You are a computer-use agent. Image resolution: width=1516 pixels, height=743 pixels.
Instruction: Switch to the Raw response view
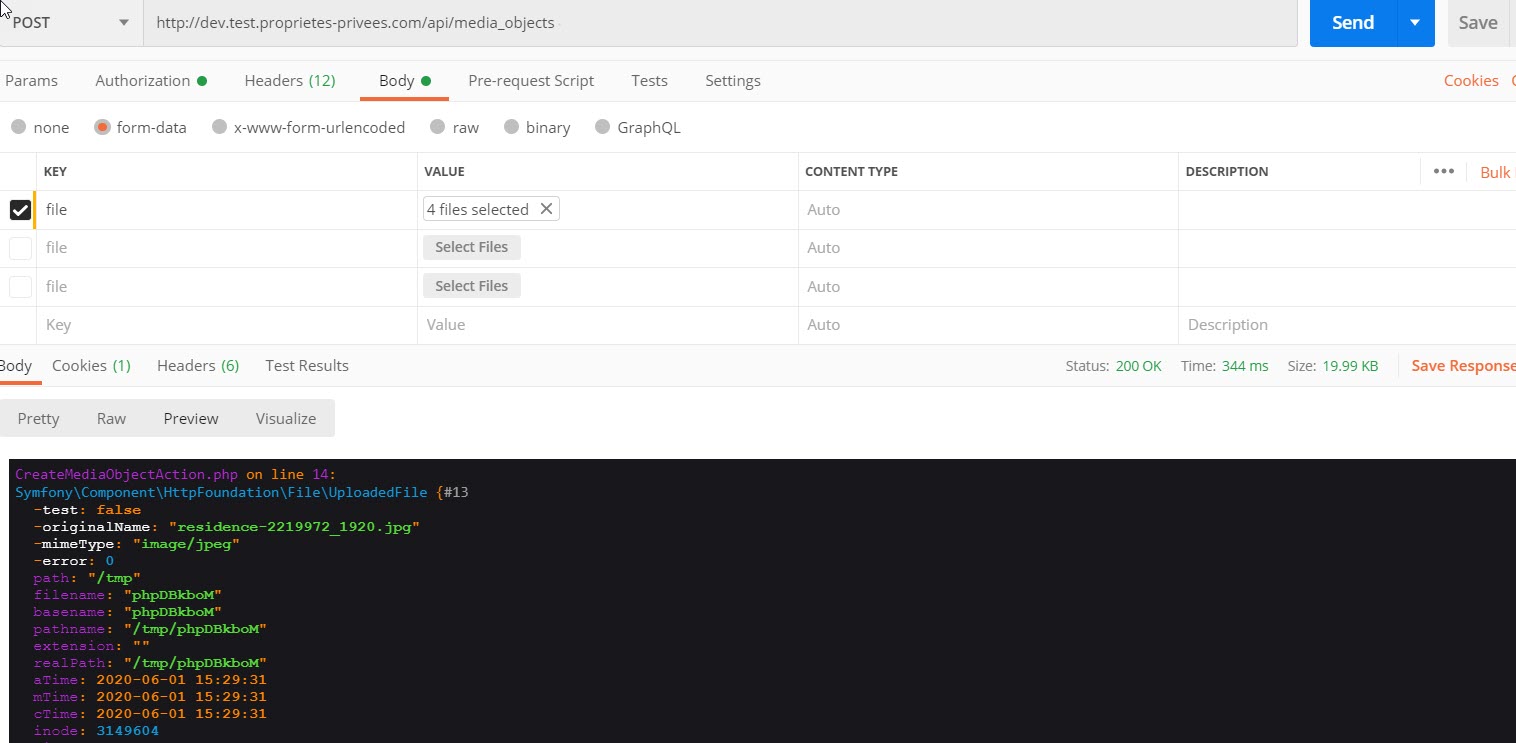click(111, 418)
